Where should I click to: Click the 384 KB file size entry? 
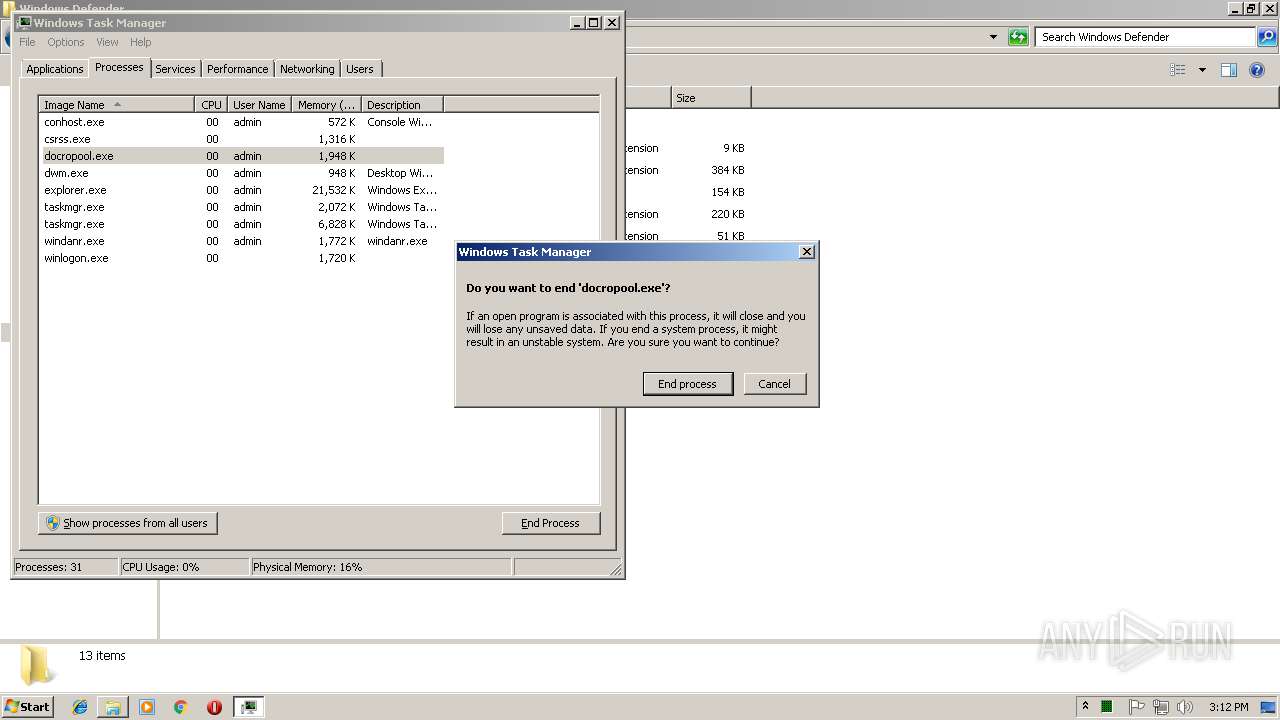[x=728, y=170]
